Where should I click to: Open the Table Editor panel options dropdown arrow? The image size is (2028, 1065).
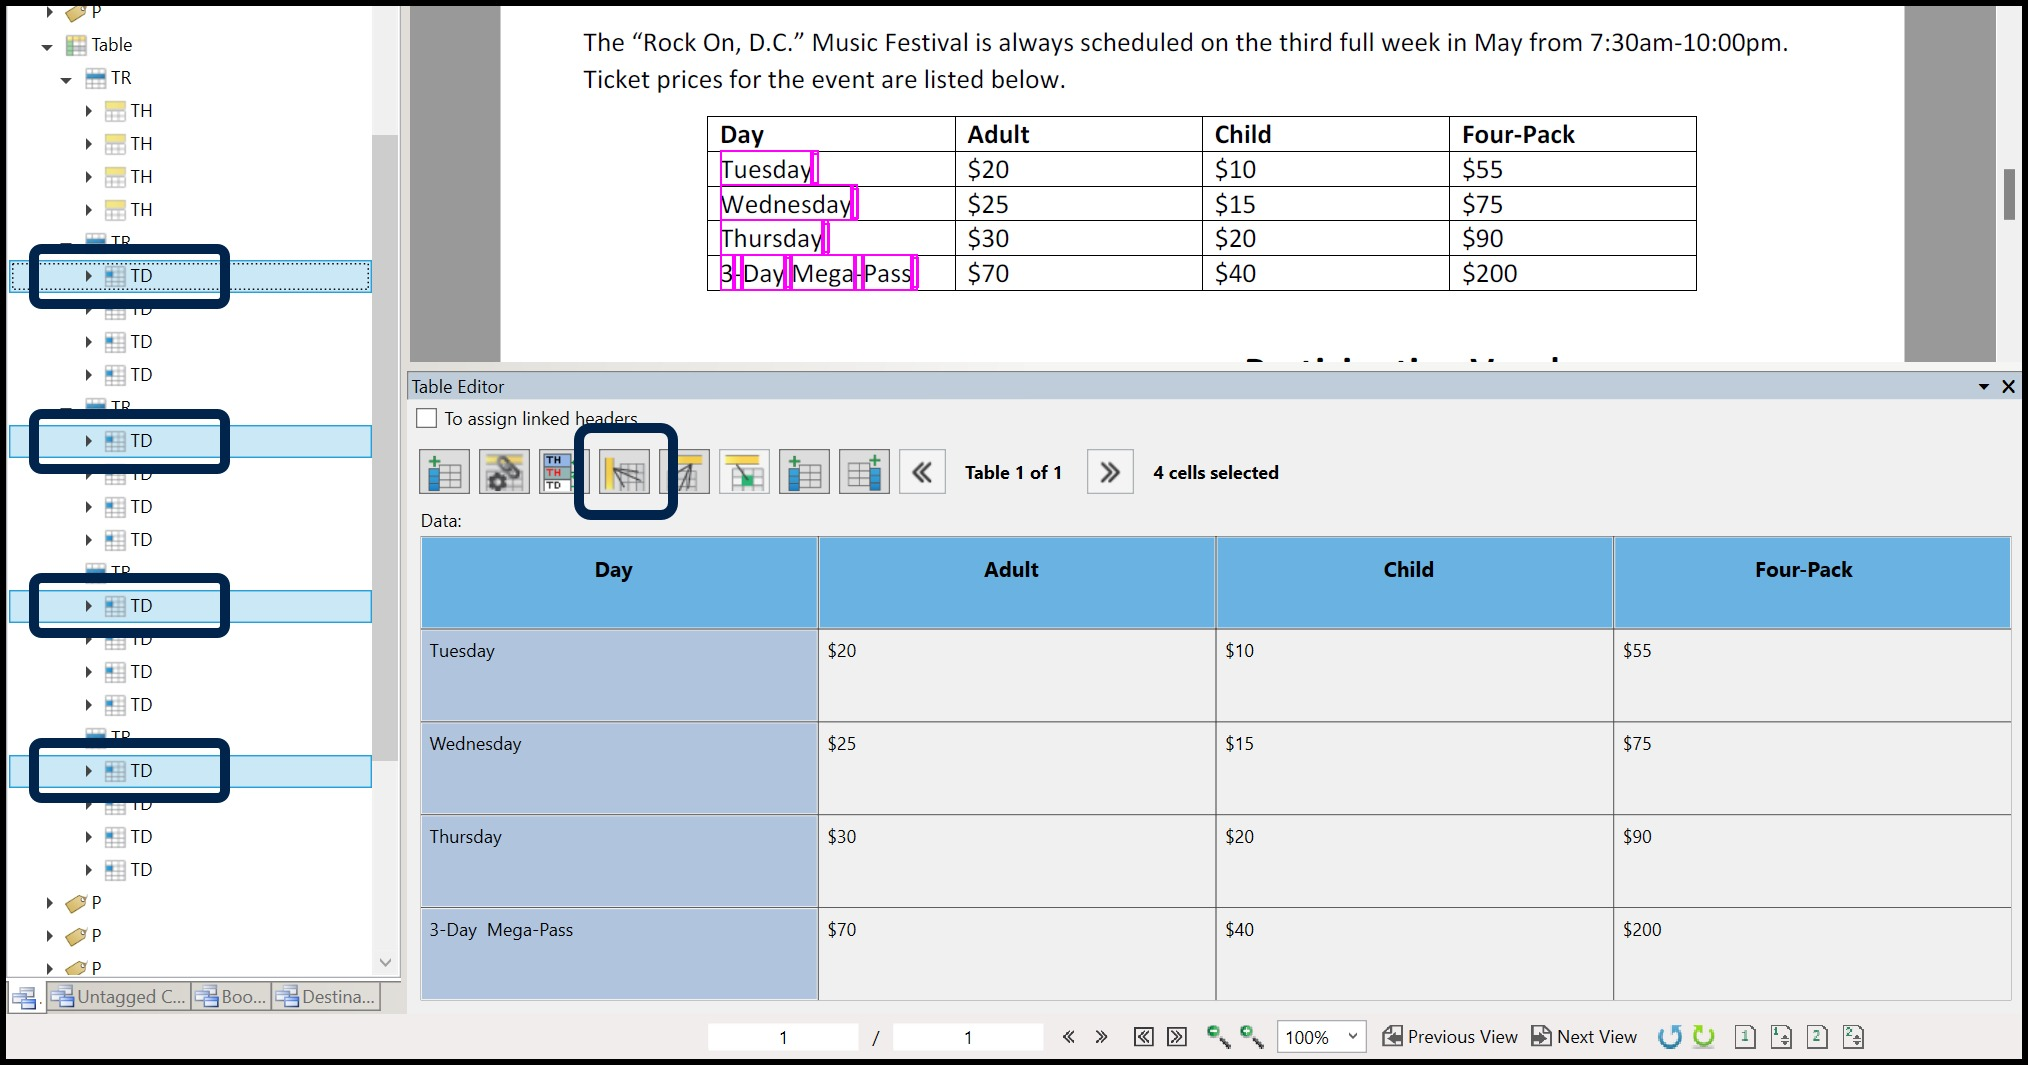point(1984,387)
